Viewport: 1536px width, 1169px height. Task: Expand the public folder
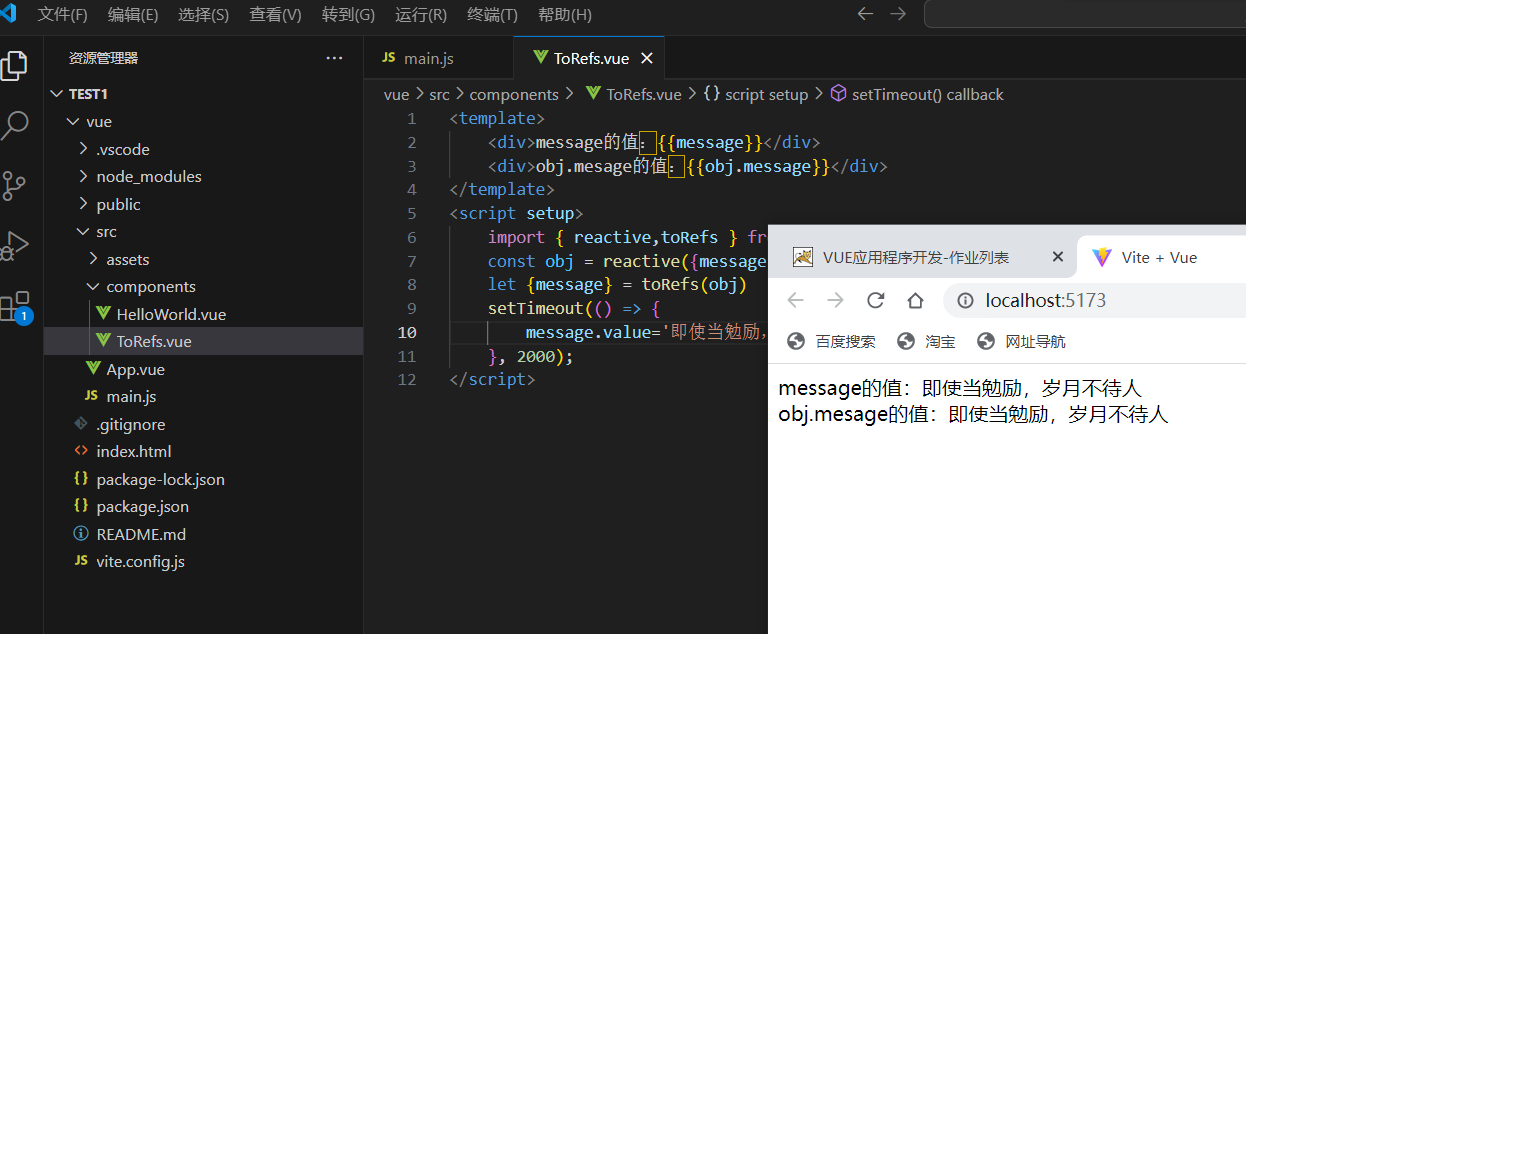pos(203,204)
